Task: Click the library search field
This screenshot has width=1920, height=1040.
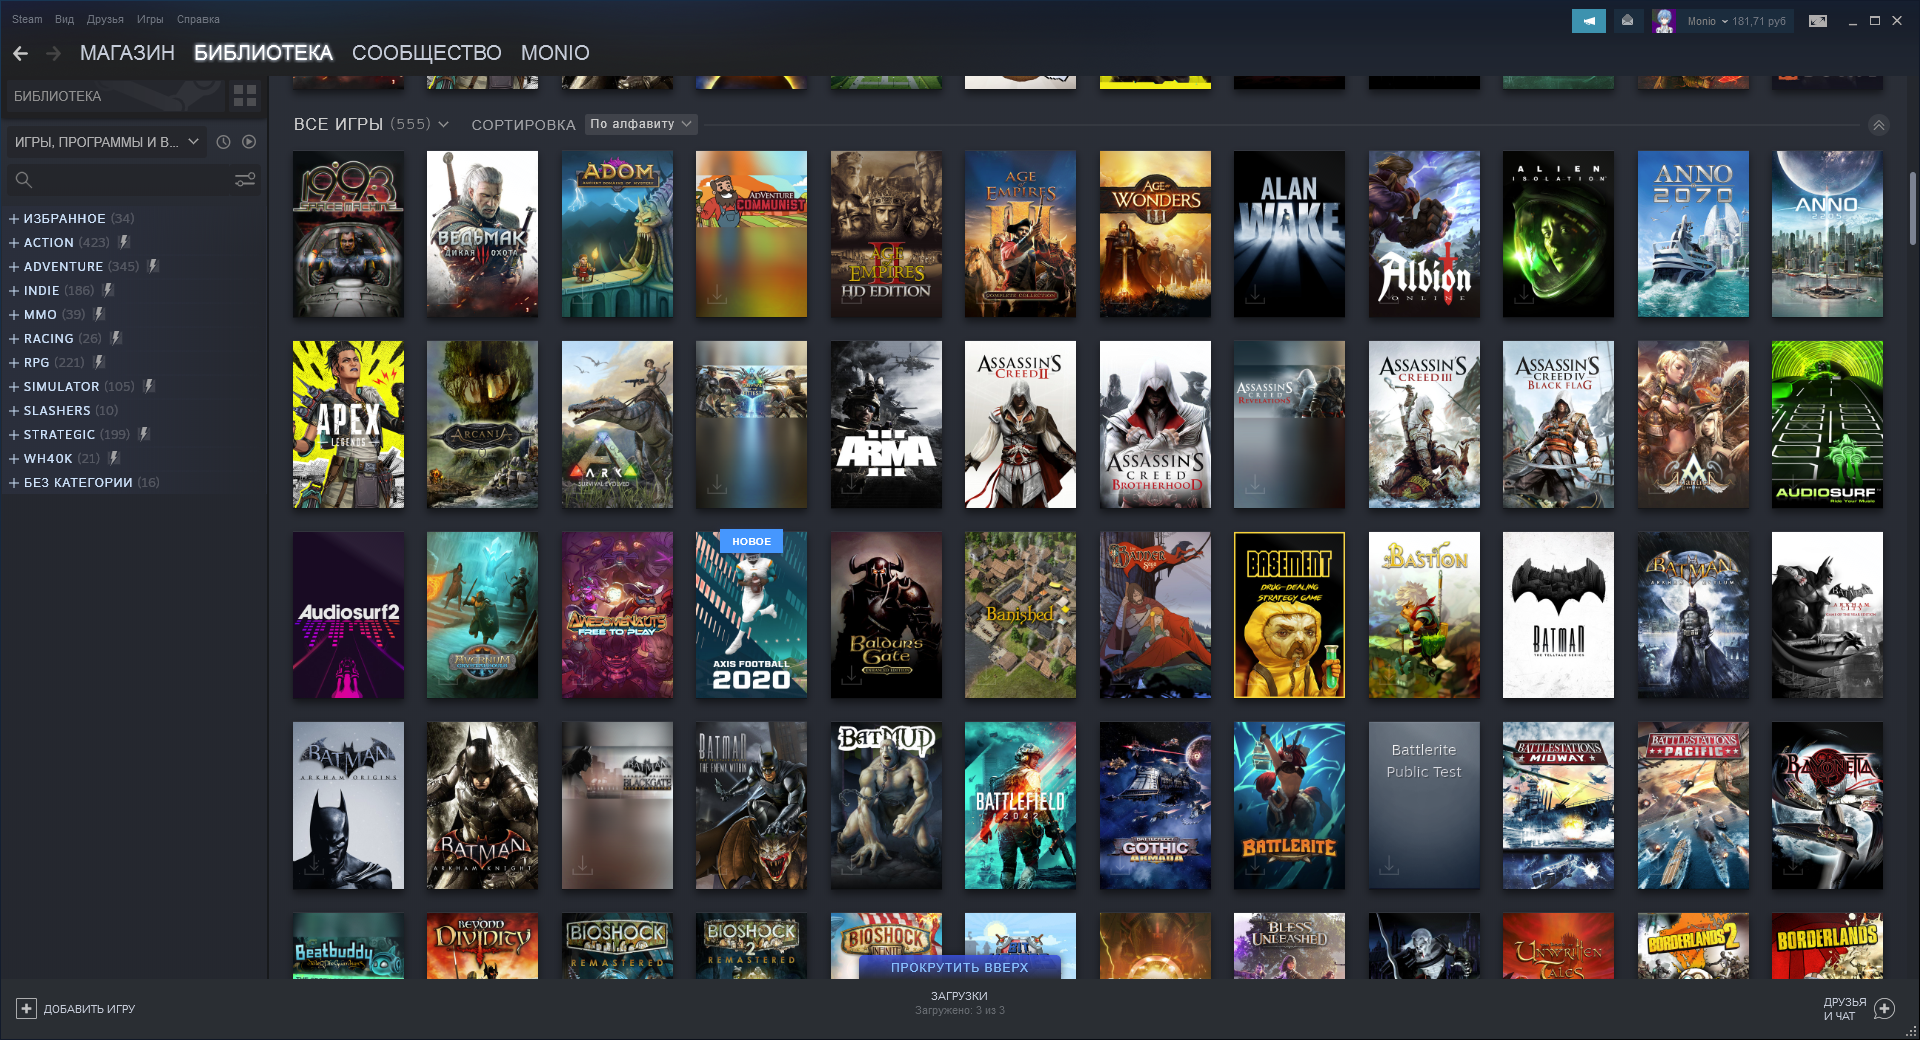Action: [x=132, y=180]
